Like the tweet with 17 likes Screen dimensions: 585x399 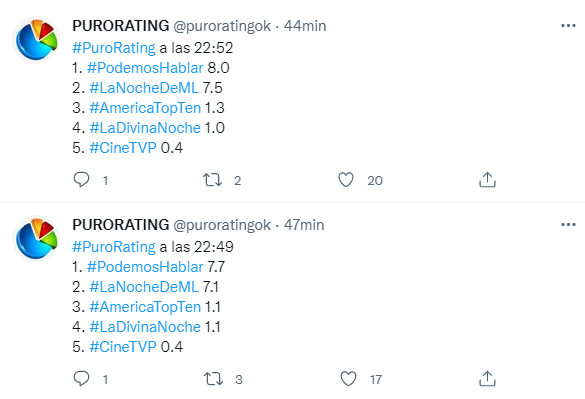coord(348,378)
